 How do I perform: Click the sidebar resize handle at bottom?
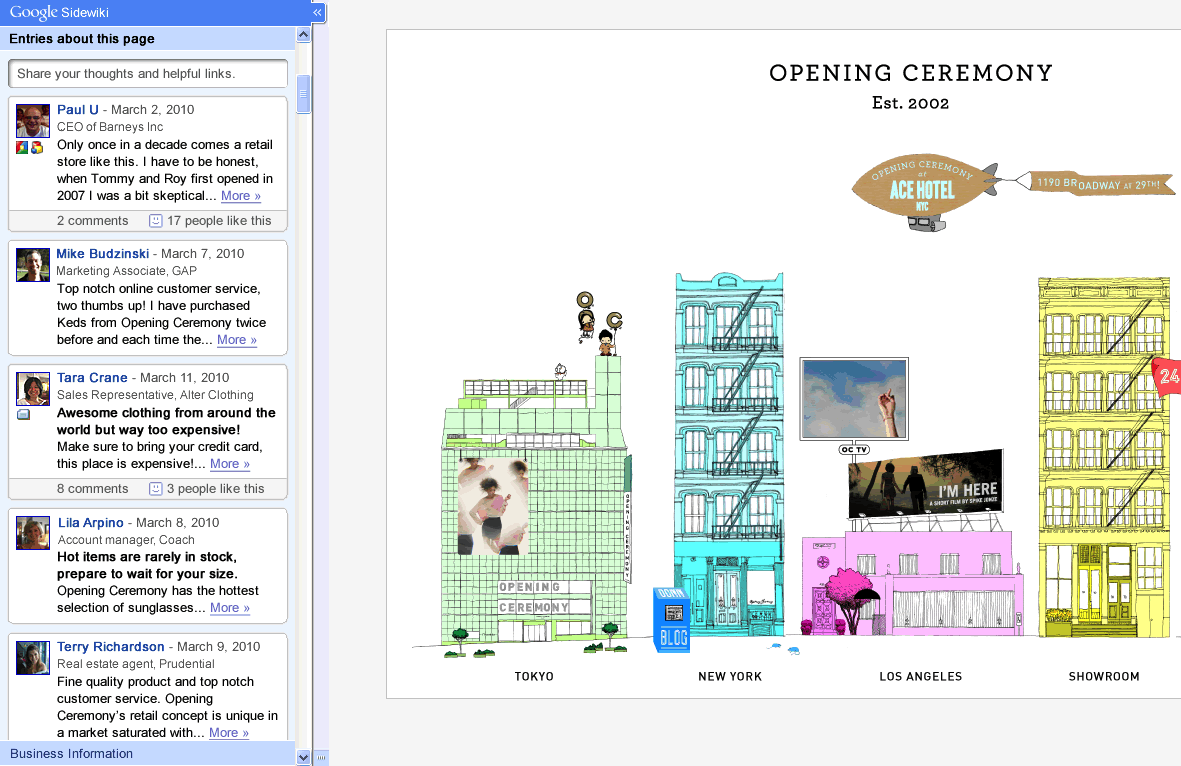pos(321,758)
